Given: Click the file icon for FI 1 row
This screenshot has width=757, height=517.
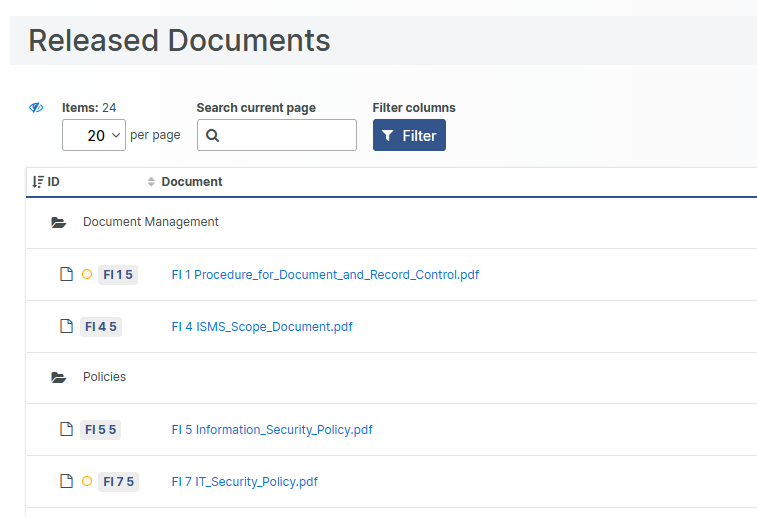Looking at the screenshot, I should pyautogui.click(x=66, y=274).
